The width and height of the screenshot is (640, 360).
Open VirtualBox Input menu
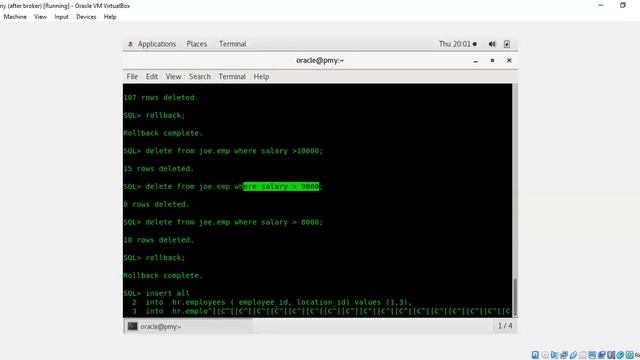coord(62,17)
